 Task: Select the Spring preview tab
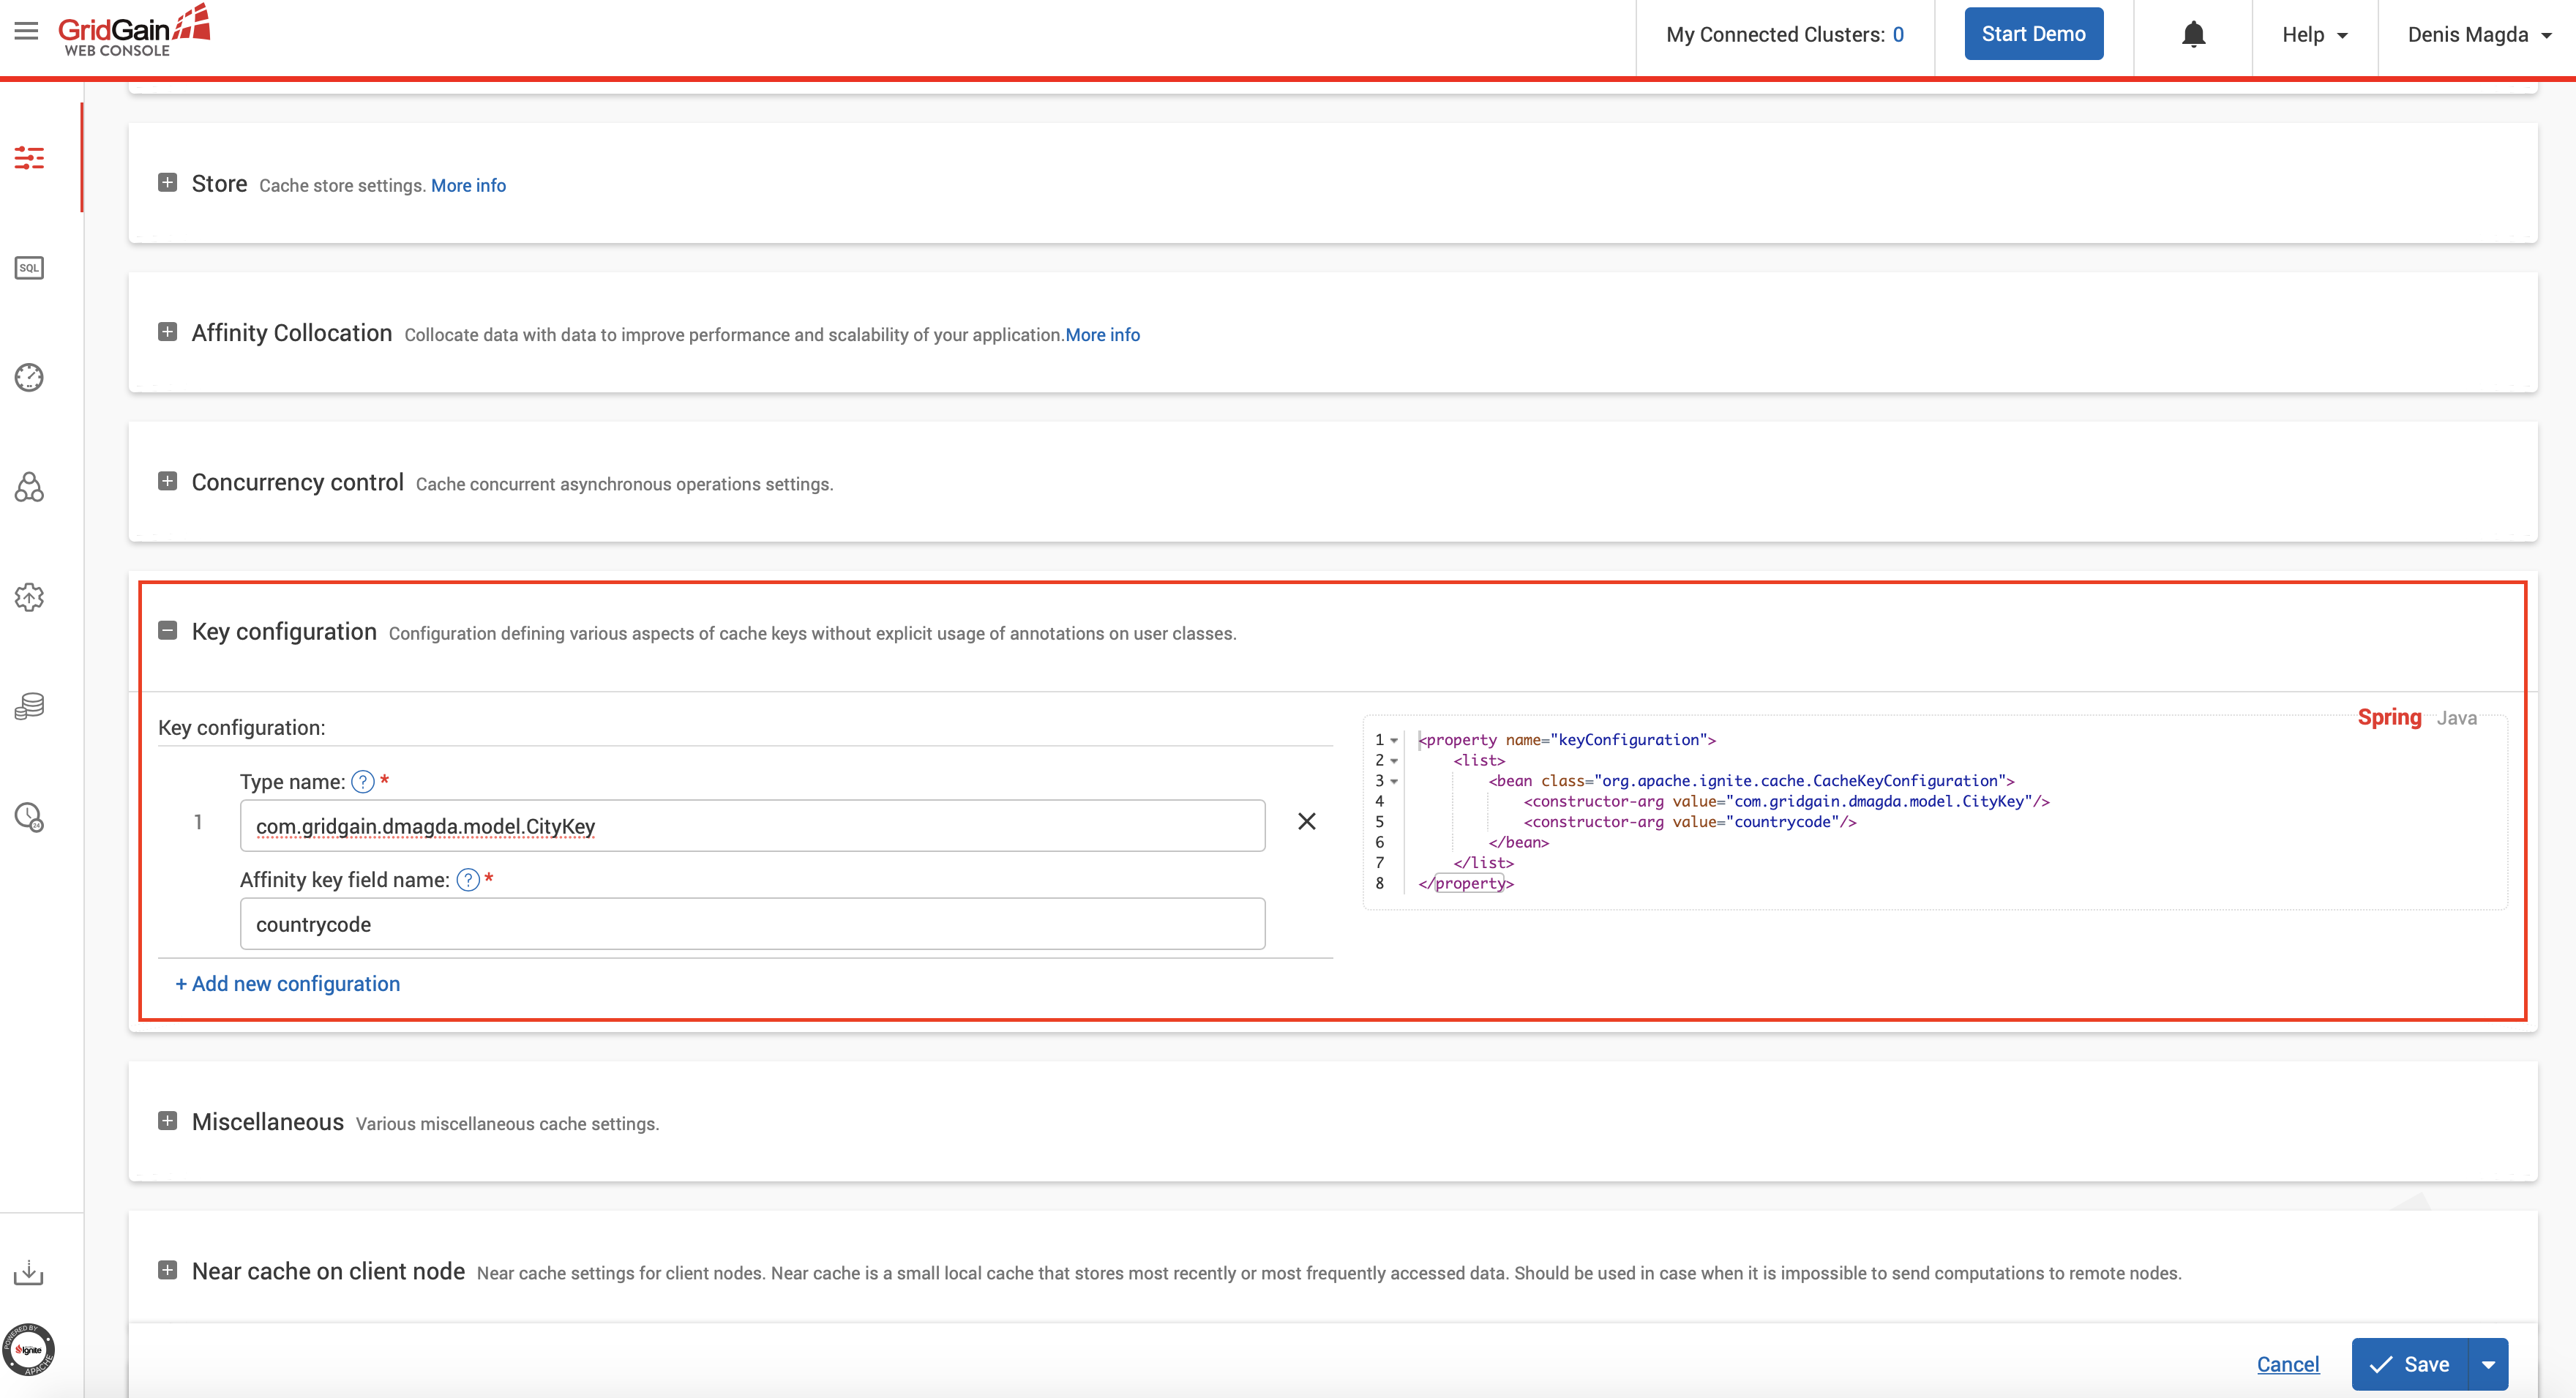coord(2389,717)
